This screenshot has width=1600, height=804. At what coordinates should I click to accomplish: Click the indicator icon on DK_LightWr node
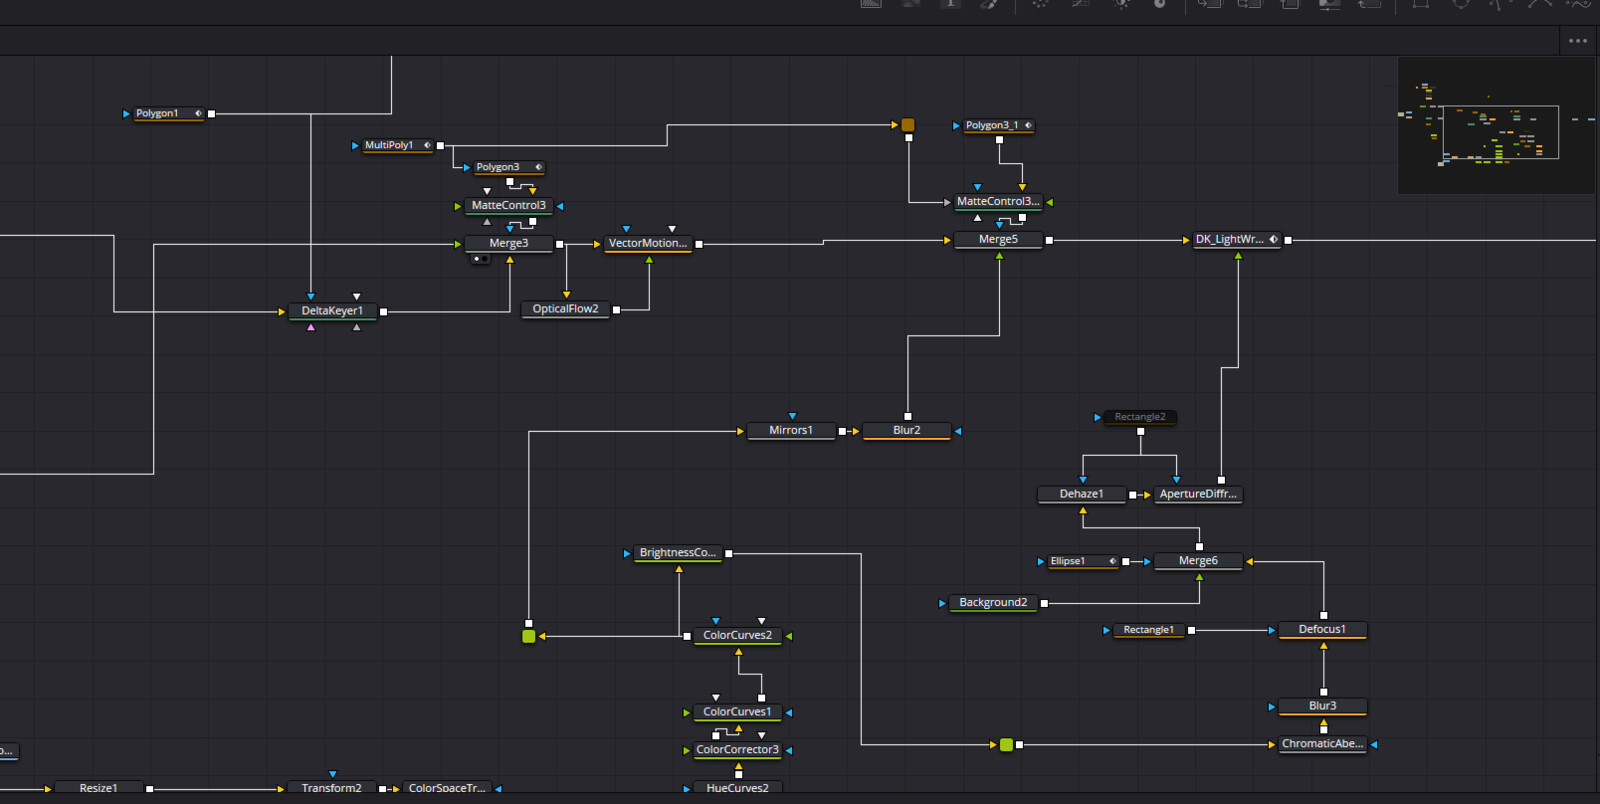(x=1273, y=239)
